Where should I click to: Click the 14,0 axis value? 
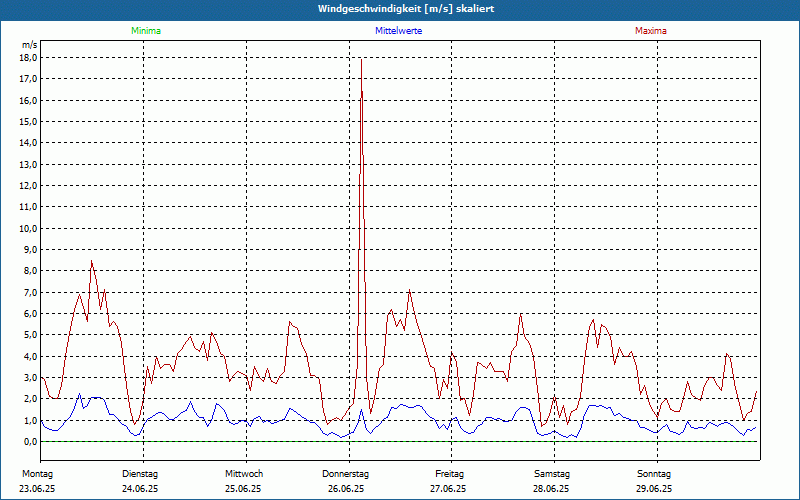point(29,143)
